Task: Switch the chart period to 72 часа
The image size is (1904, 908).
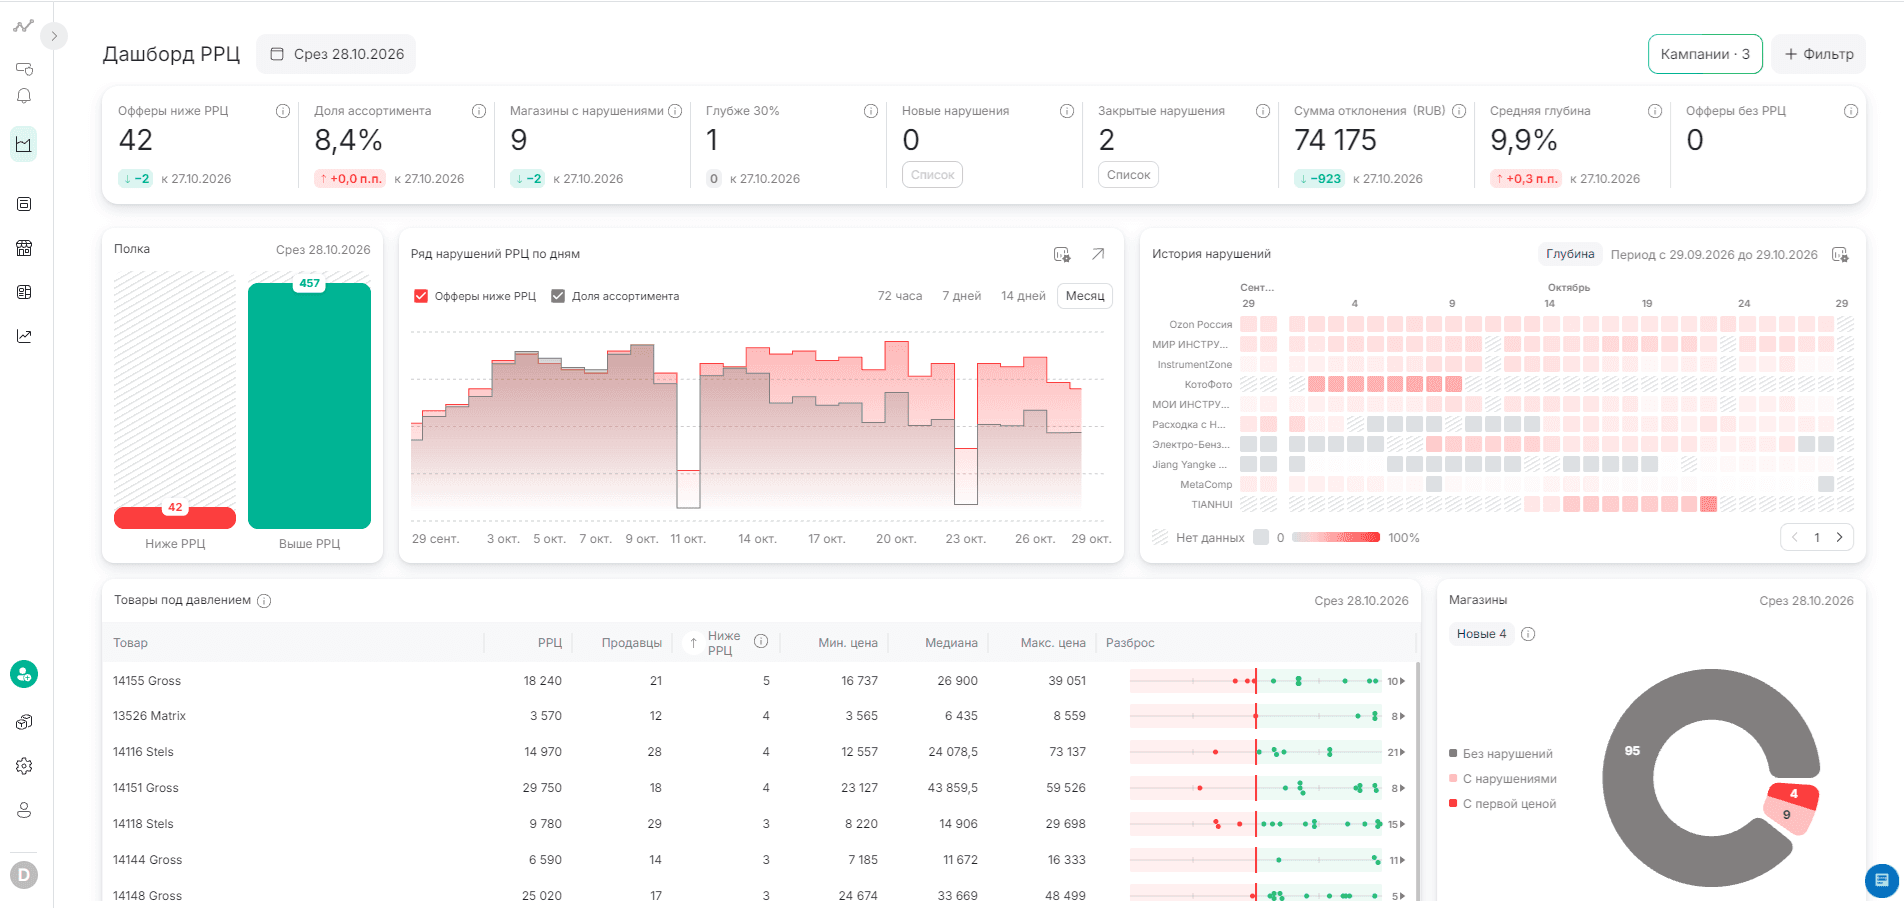Action: pos(899,296)
